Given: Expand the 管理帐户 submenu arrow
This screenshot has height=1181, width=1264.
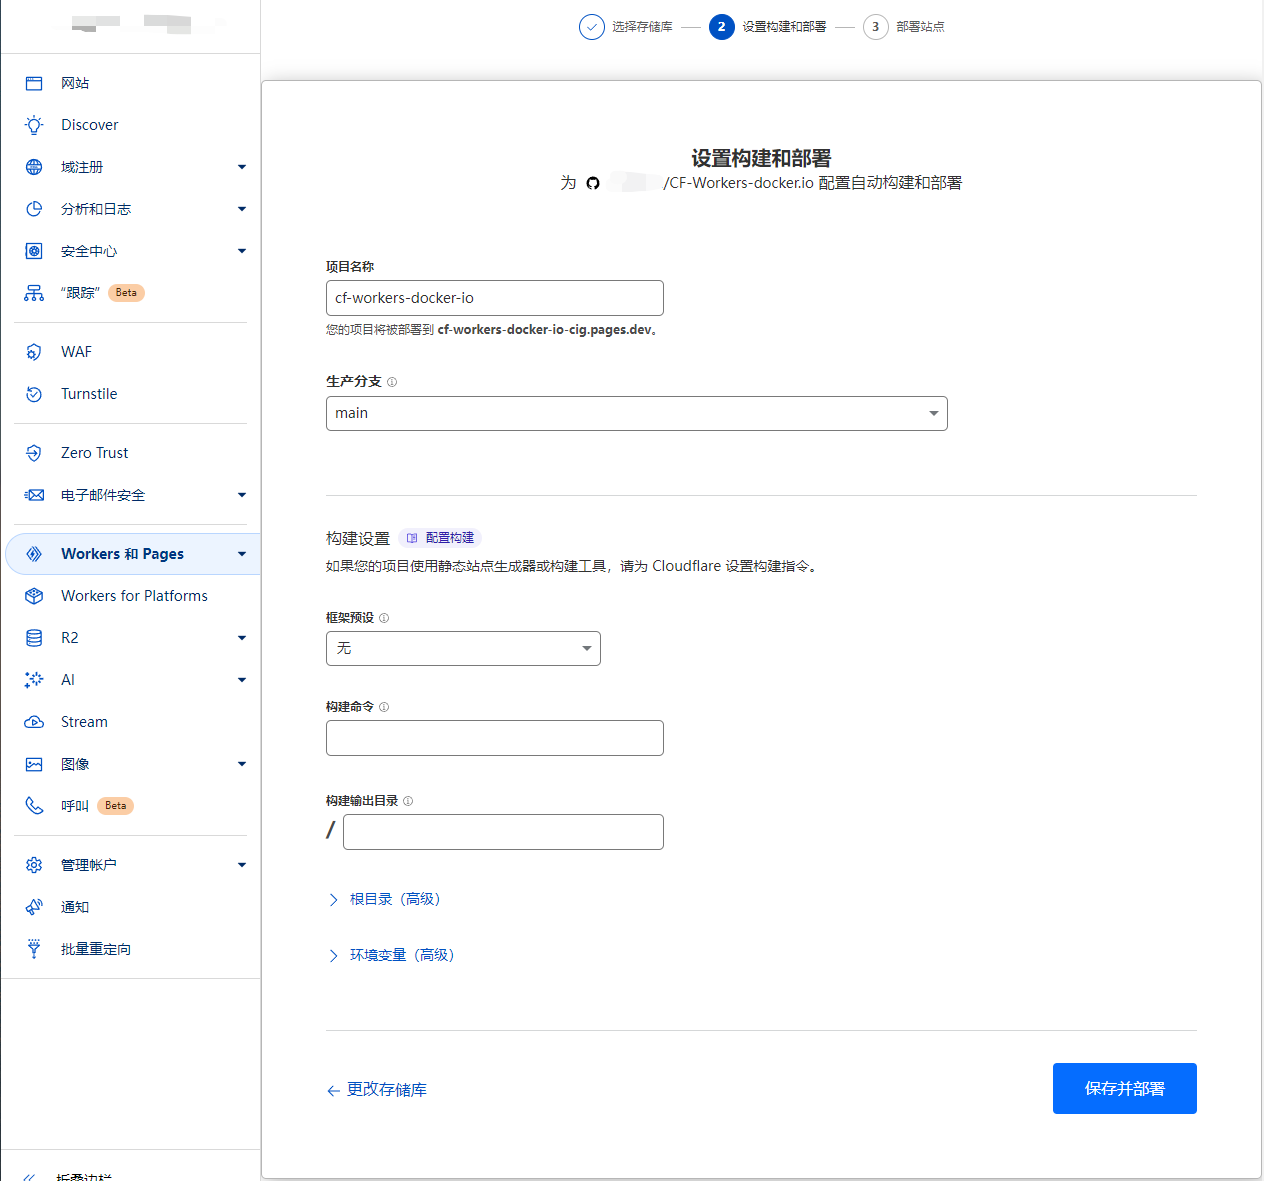Looking at the screenshot, I should pyautogui.click(x=242, y=865).
